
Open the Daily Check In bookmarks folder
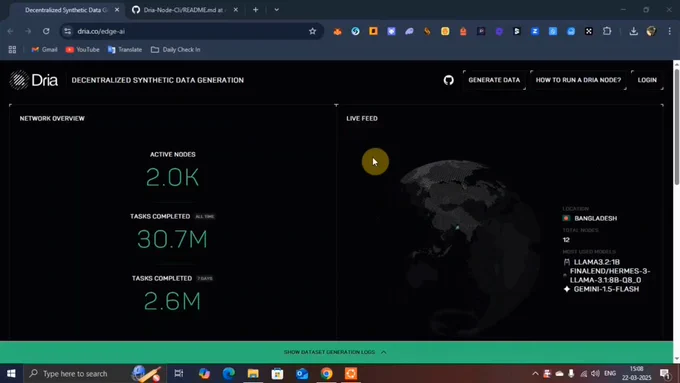[x=176, y=50]
